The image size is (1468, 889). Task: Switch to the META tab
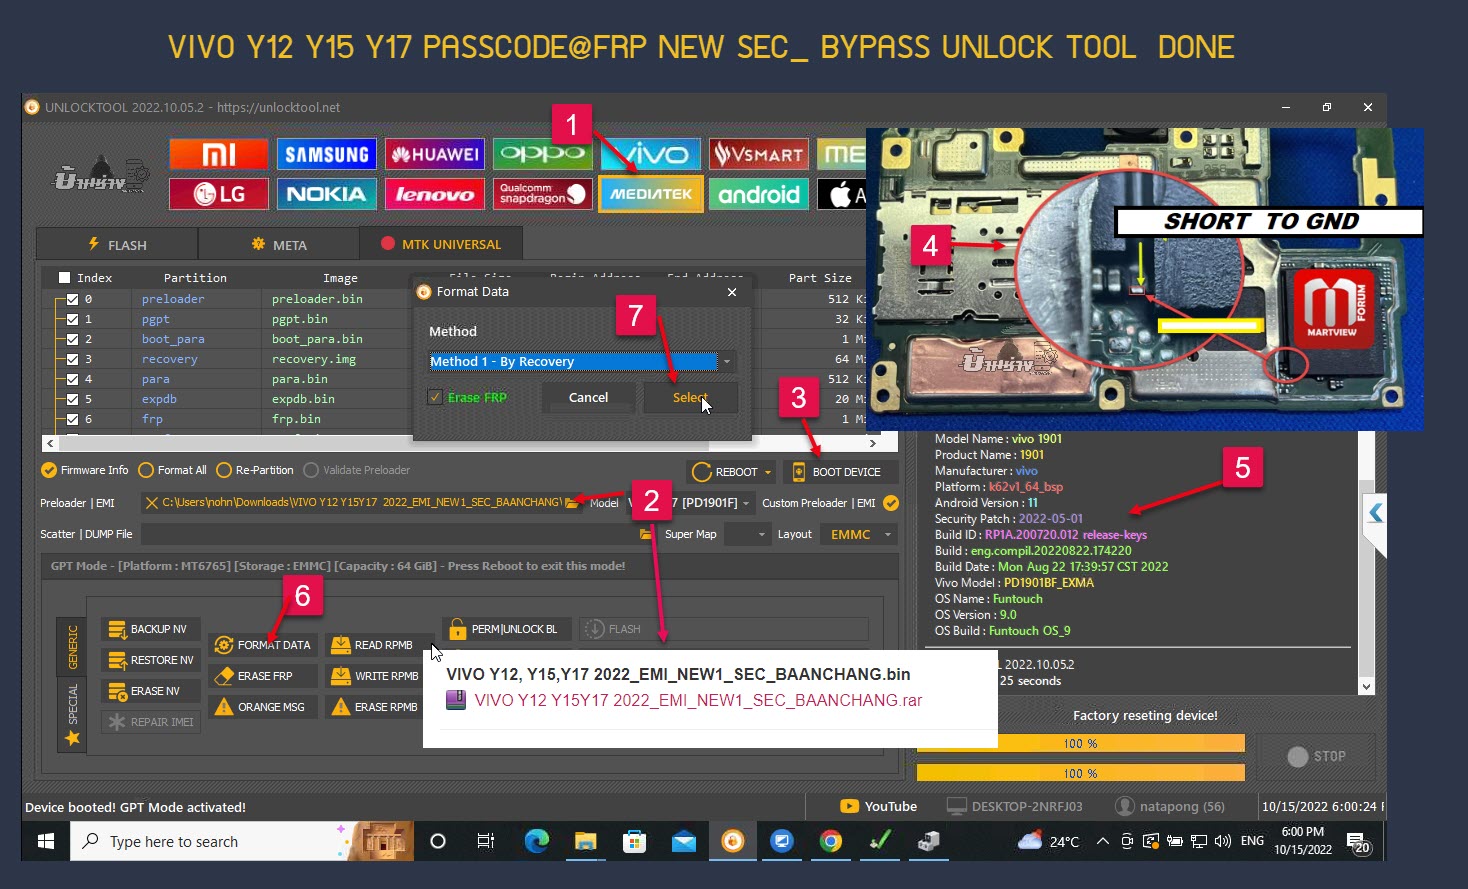point(279,245)
